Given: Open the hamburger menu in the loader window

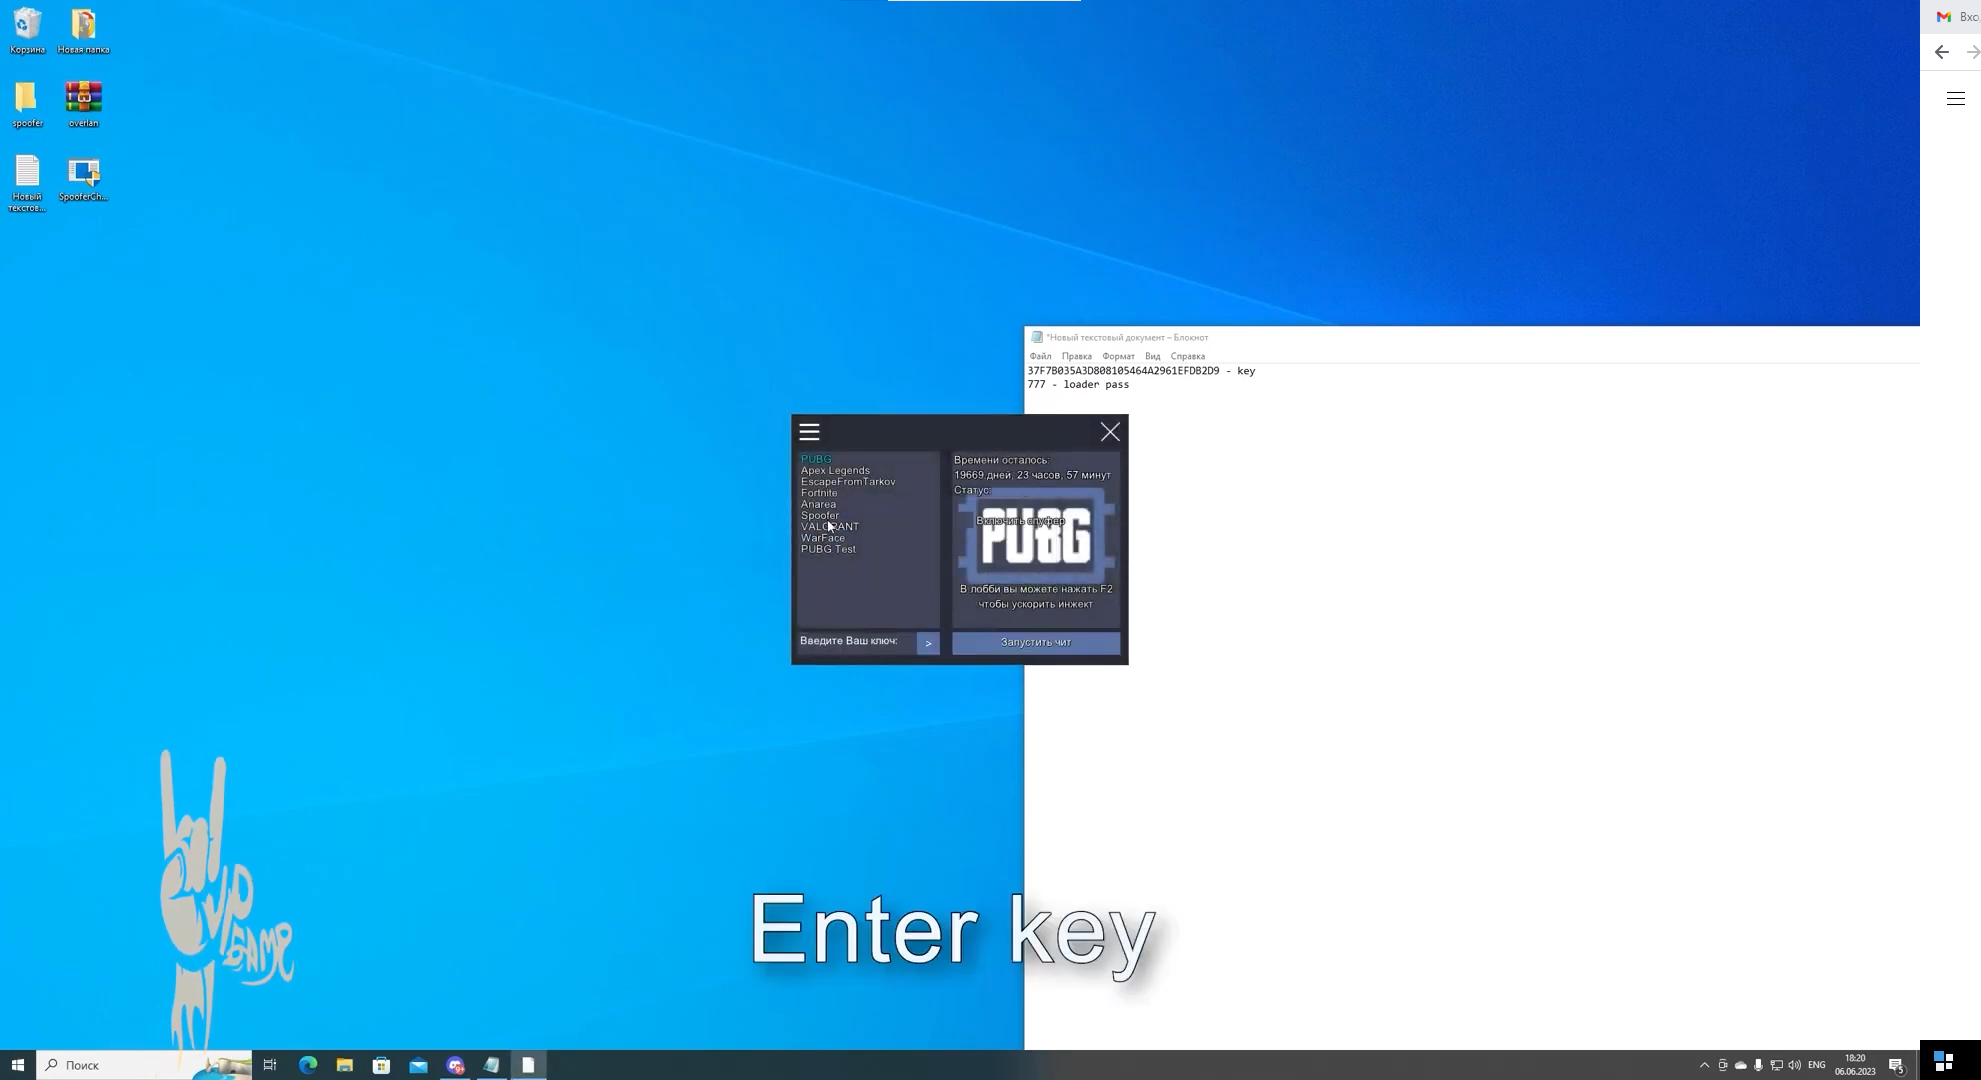Looking at the screenshot, I should click(809, 432).
